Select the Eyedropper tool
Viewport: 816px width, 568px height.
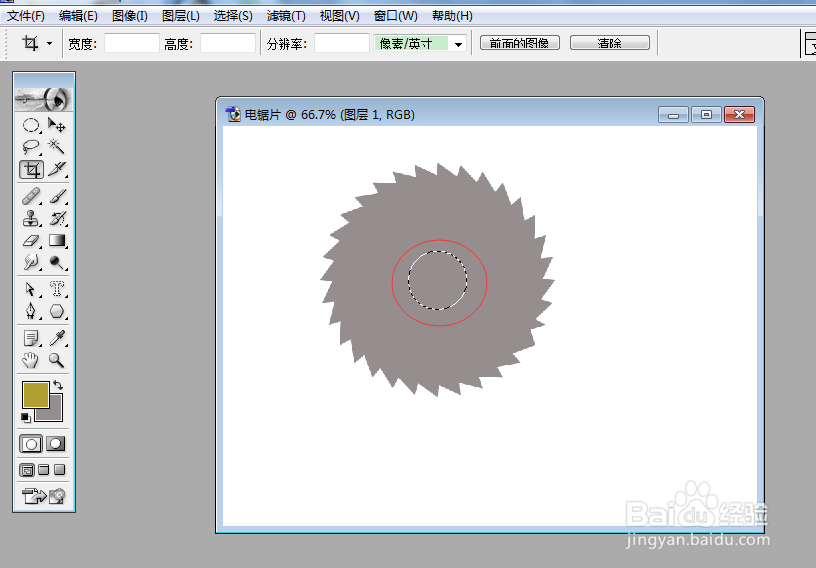pyautogui.click(x=57, y=338)
